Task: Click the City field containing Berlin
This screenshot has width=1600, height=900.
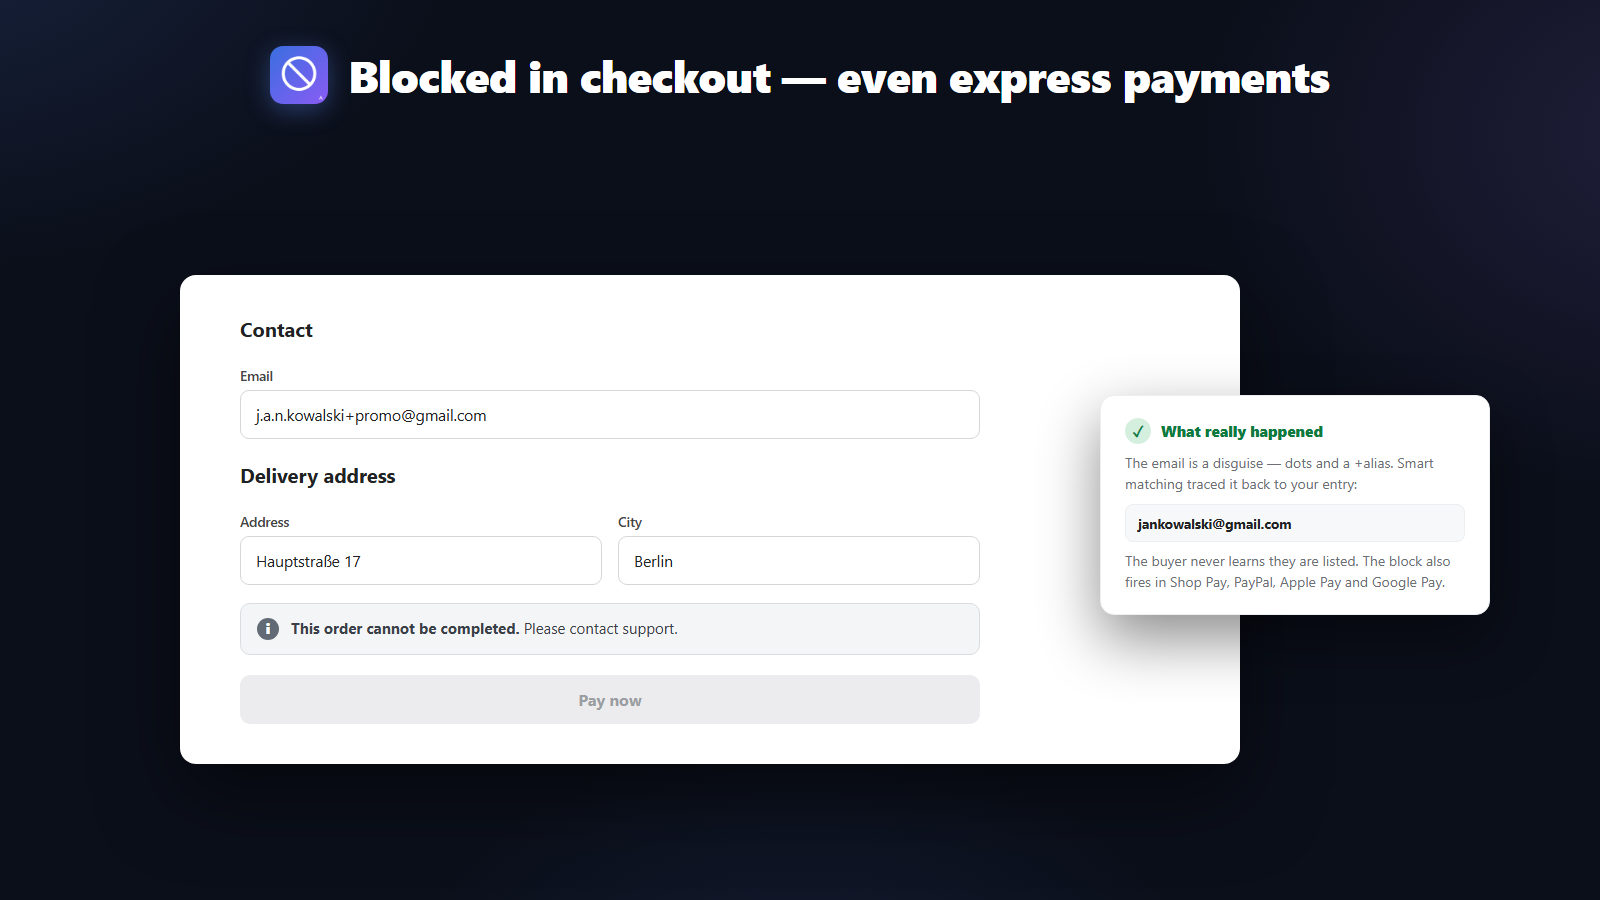Action: click(x=799, y=561)
